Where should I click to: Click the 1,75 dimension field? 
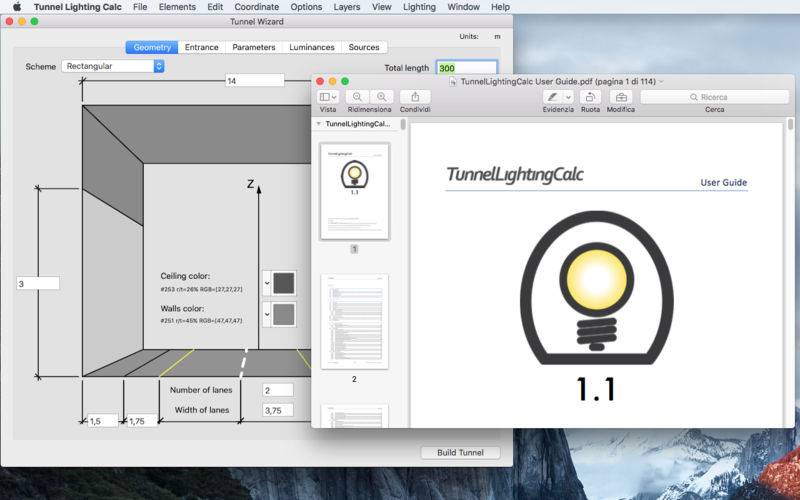click(141, 421)
